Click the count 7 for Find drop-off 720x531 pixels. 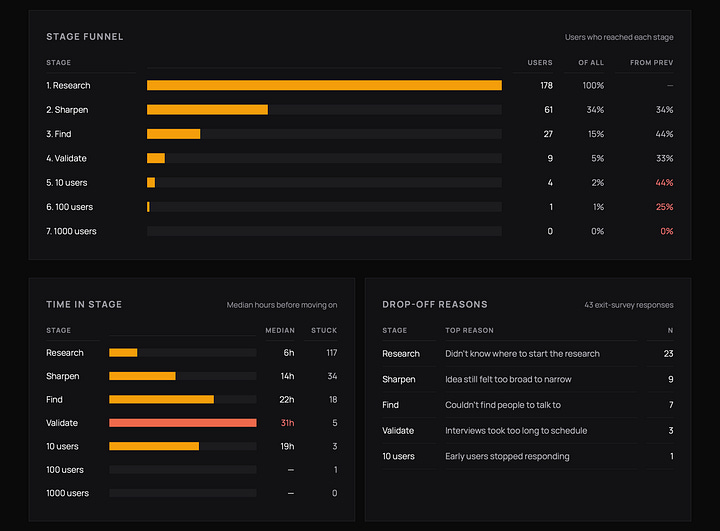pyautogui.click(x=671, y=405)
